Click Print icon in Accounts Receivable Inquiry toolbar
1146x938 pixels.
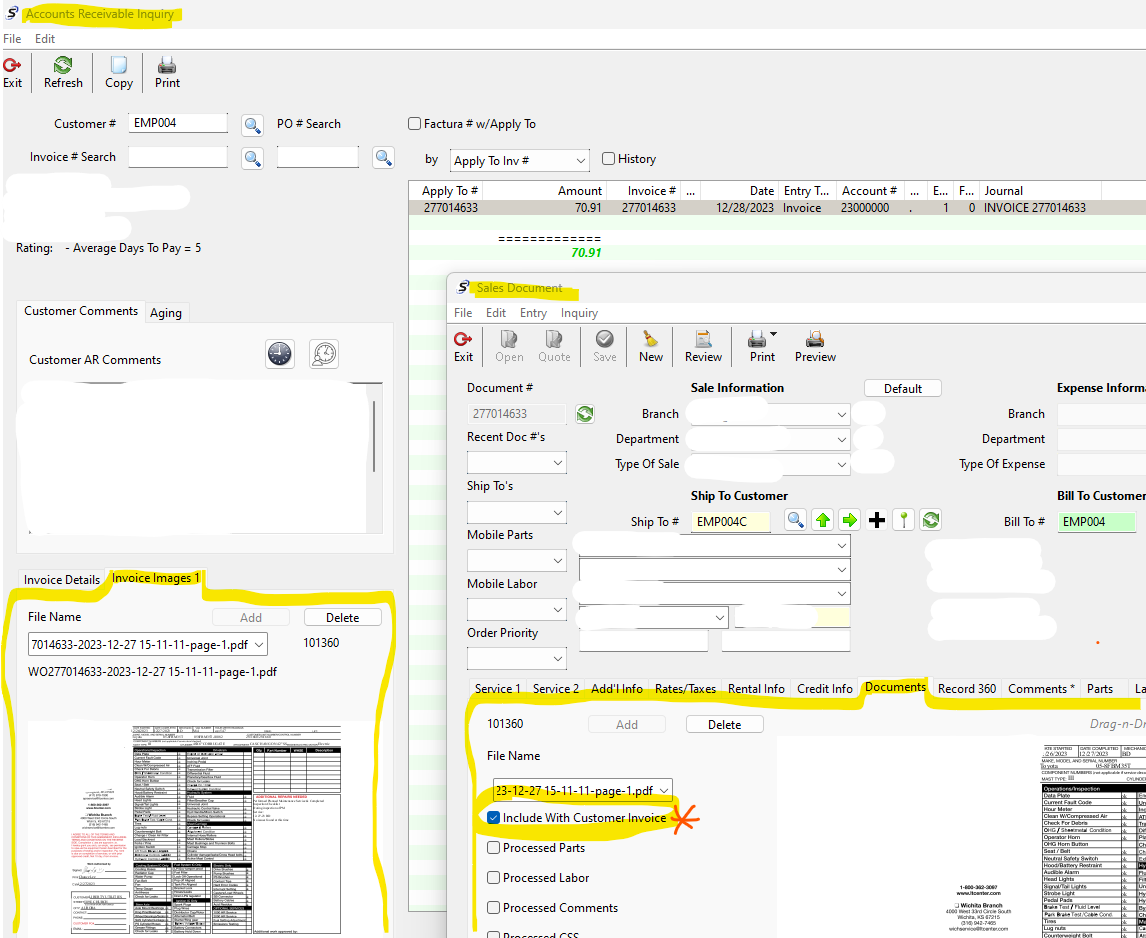pos(167,65)
